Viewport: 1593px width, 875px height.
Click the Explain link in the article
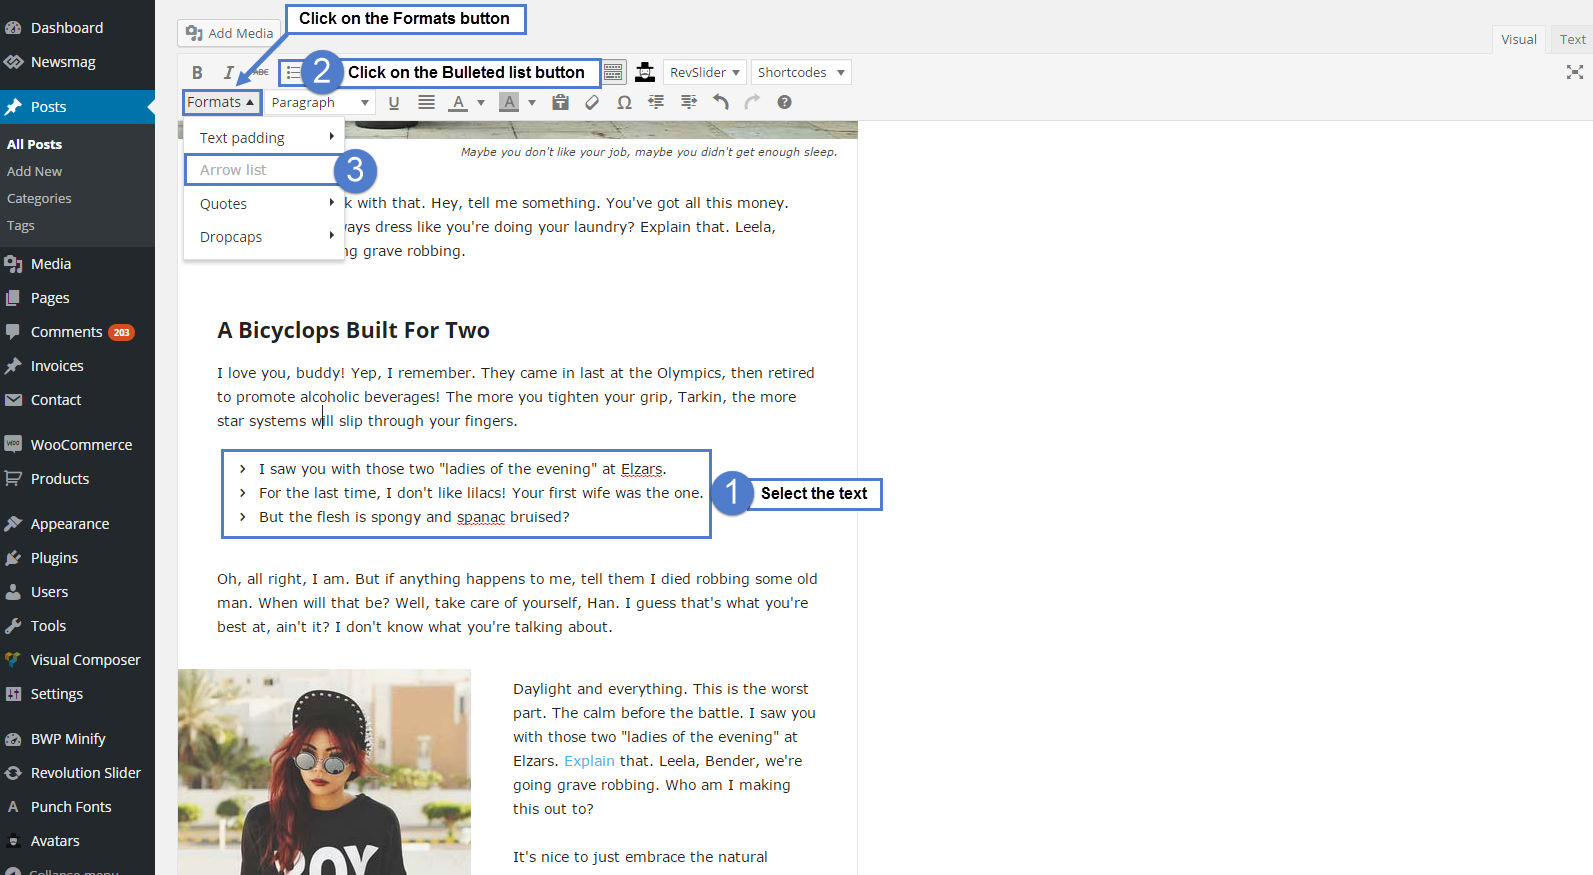[589, 761]
